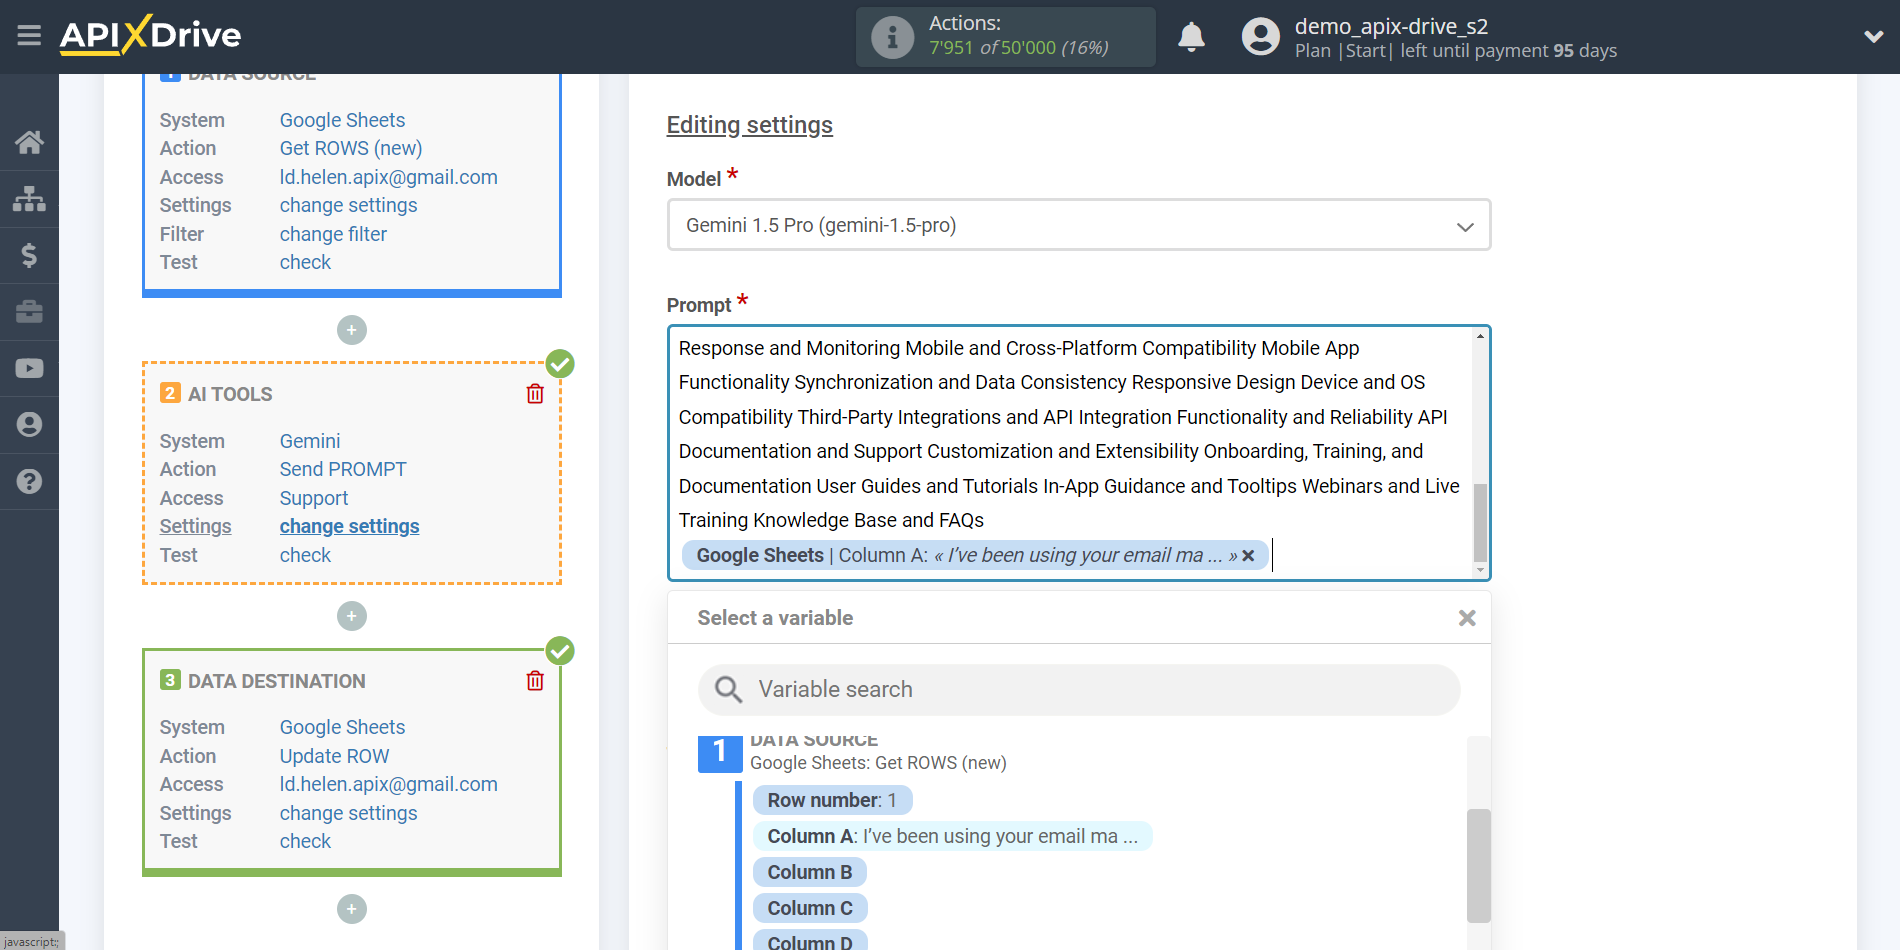Viewport: 1900px width, 950px height.
Task: Focus the Variable search field
Action: coord(1078,689)
